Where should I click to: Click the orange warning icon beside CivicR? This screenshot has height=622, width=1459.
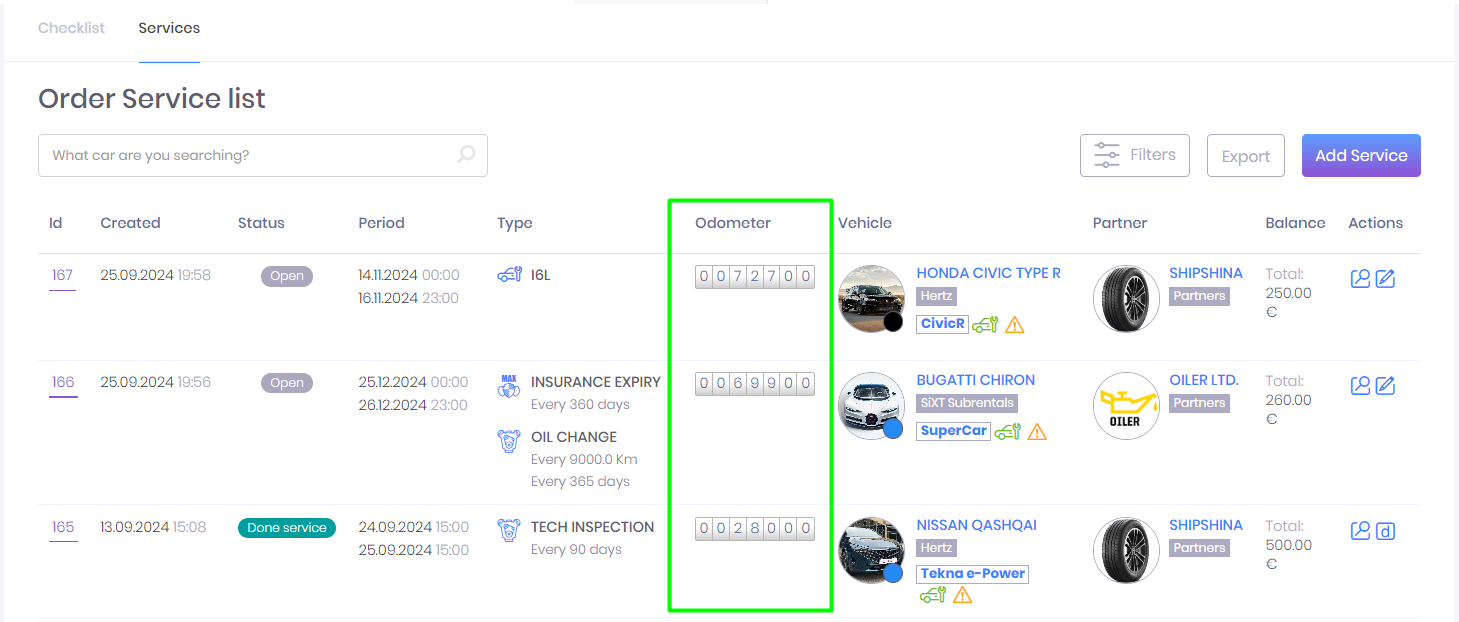(1015, 324)
